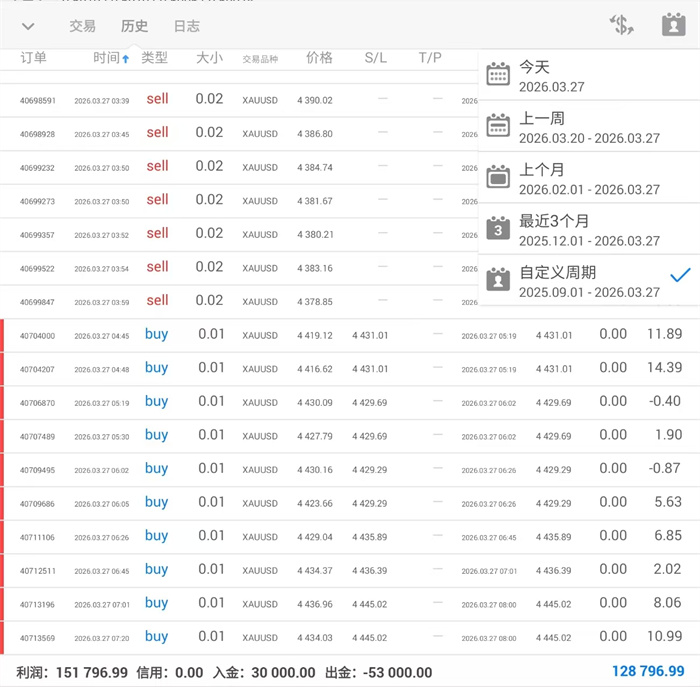
Task: Click the sort arrow beside 时间 column
Action: [126, 59]
